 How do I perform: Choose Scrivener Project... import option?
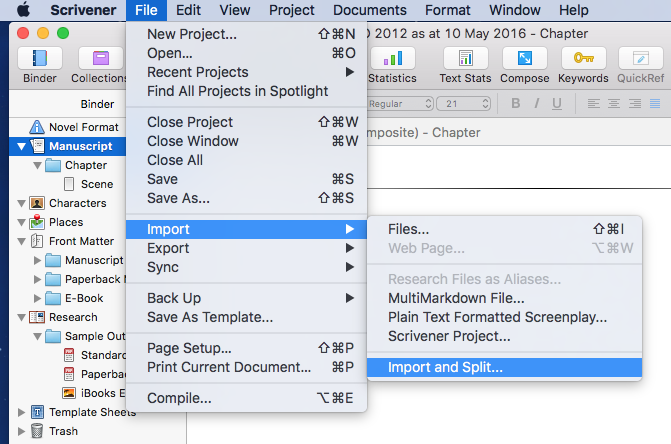click(x=505, y=336)
